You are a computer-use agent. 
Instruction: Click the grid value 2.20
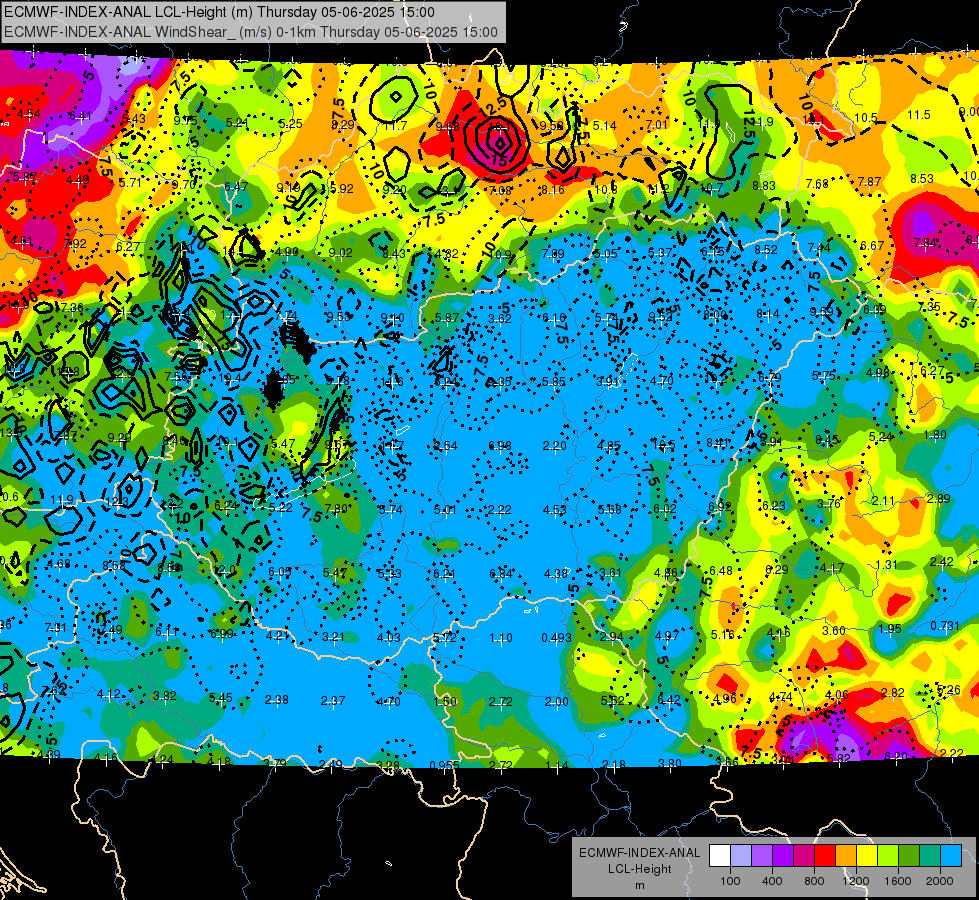pyautogui.click(x=554, y=446)
